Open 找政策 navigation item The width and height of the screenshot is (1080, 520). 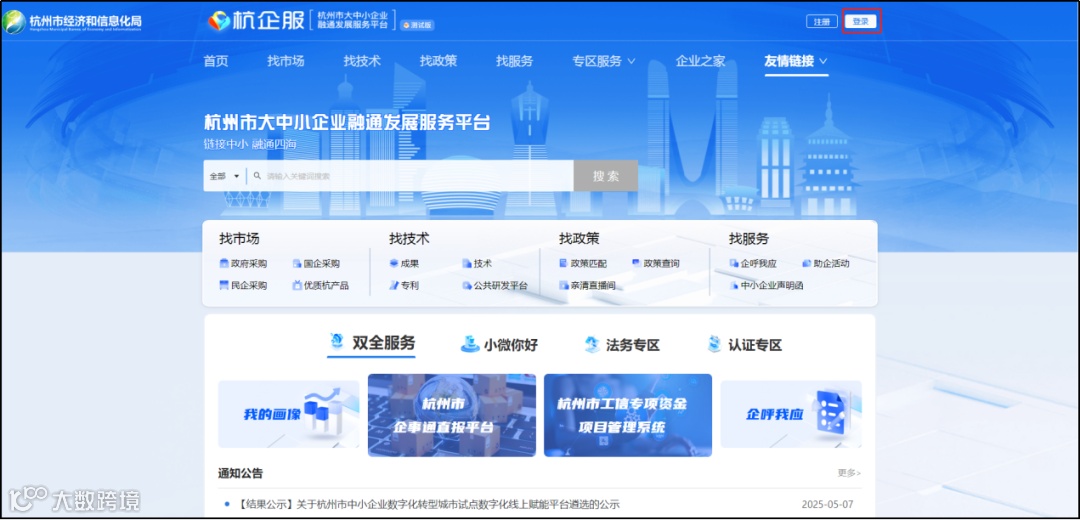coord(439,61)
